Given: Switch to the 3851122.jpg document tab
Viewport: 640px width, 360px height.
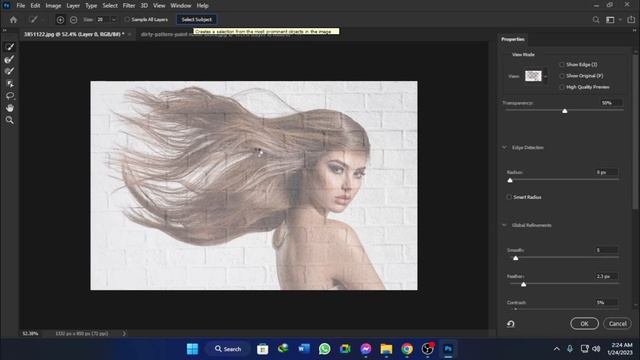Looking at the screenshot, I should pos(74,34).
